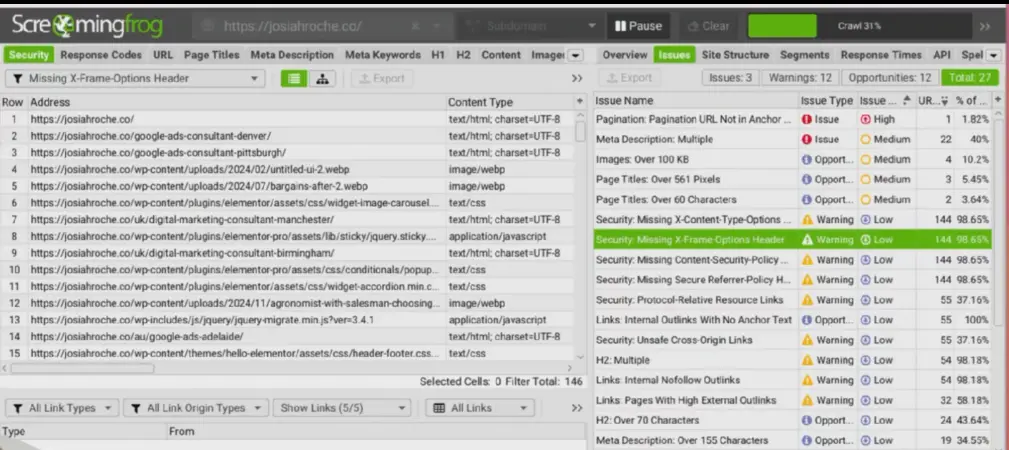
Task: Filter by Warnings: 12 button
Action: click(x=800, y=78)
